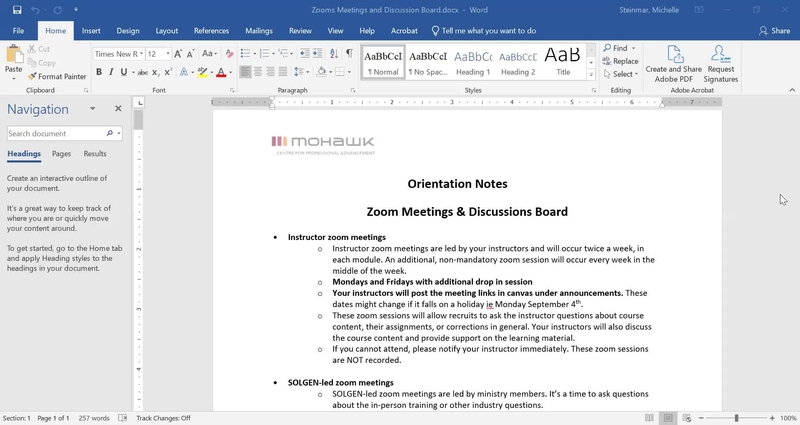This screenshot has width=800, height=425.
Task: Shrink the font size with the smaller A icon
Action: (x=190, y=54)
